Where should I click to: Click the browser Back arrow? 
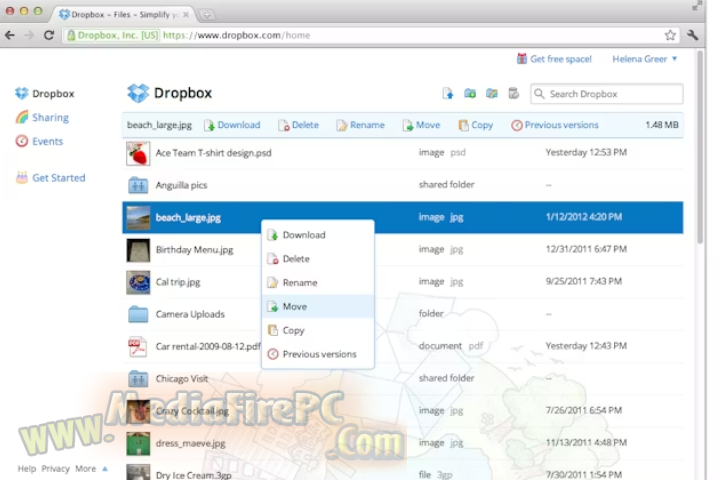pos(10,35)
